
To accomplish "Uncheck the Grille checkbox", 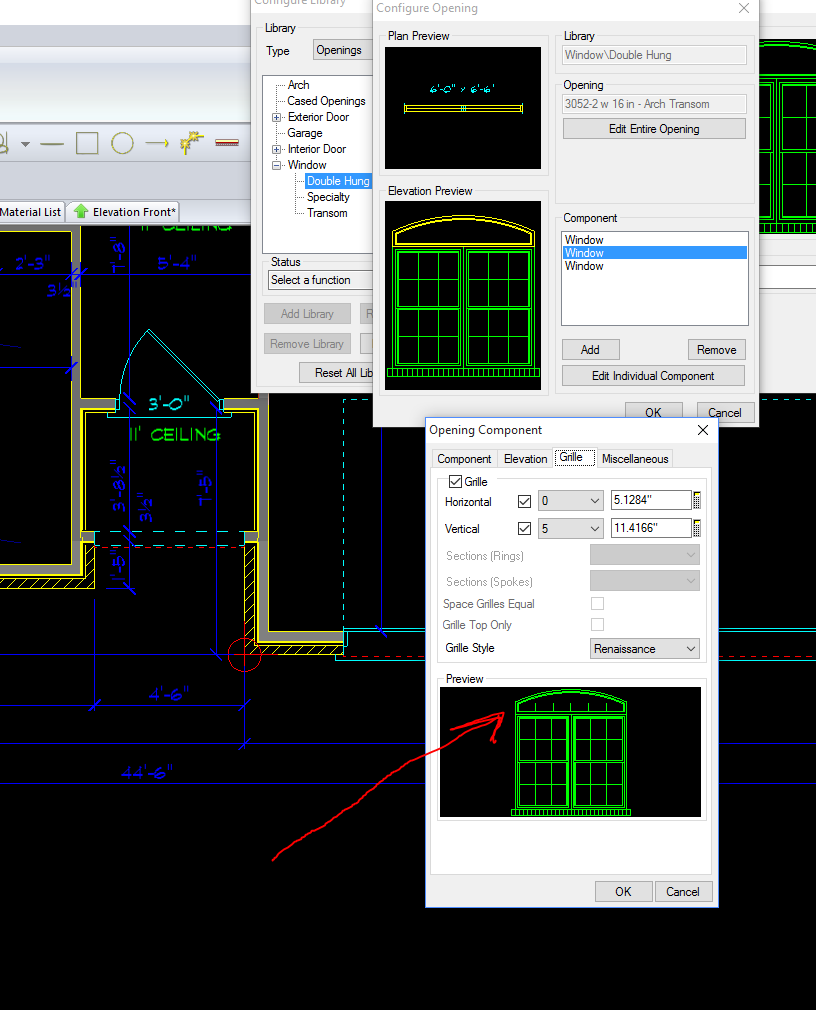I will click(x=456, y=481).
